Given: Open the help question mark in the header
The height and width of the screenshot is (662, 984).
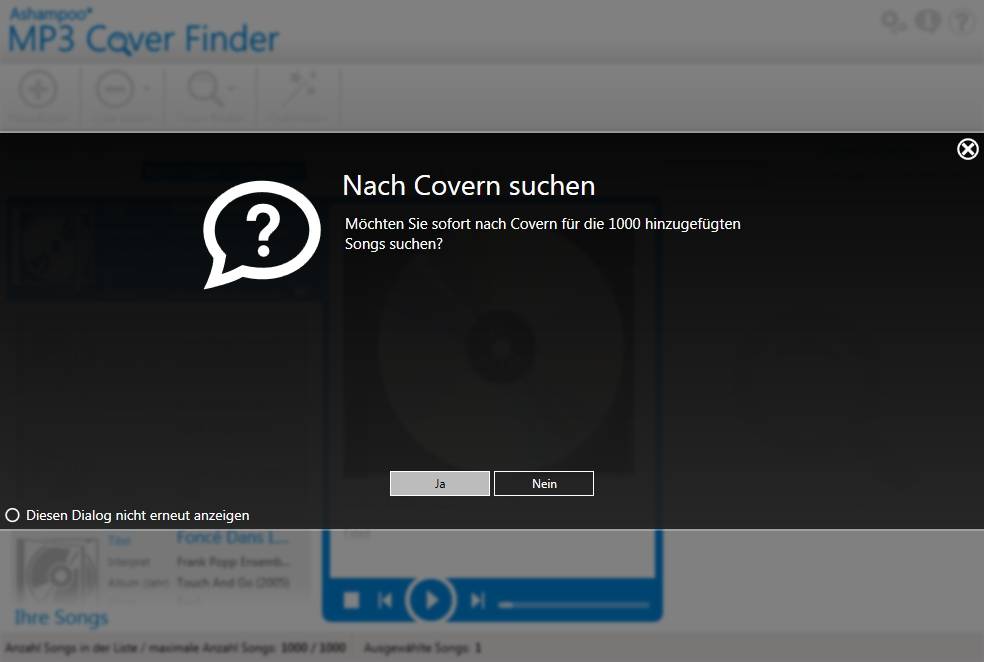Looking at the screenshot, I should (961, 21).
